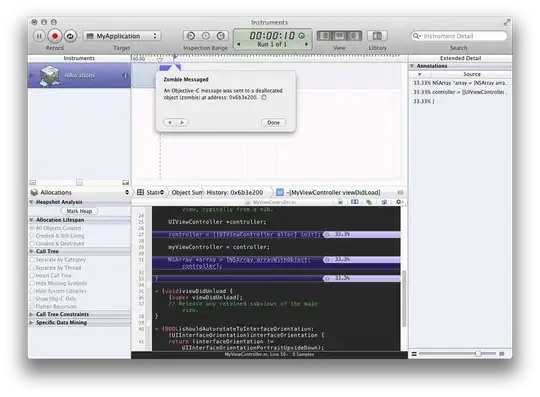Toggle full screen with top-right arrows
Screen dimensions: 540x397
(x=507, y=22)
